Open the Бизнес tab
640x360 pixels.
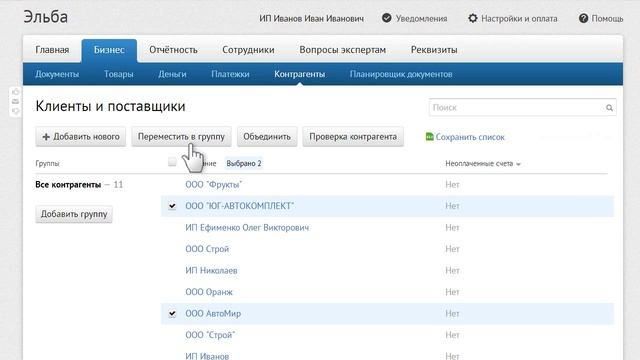coord(109,50)
